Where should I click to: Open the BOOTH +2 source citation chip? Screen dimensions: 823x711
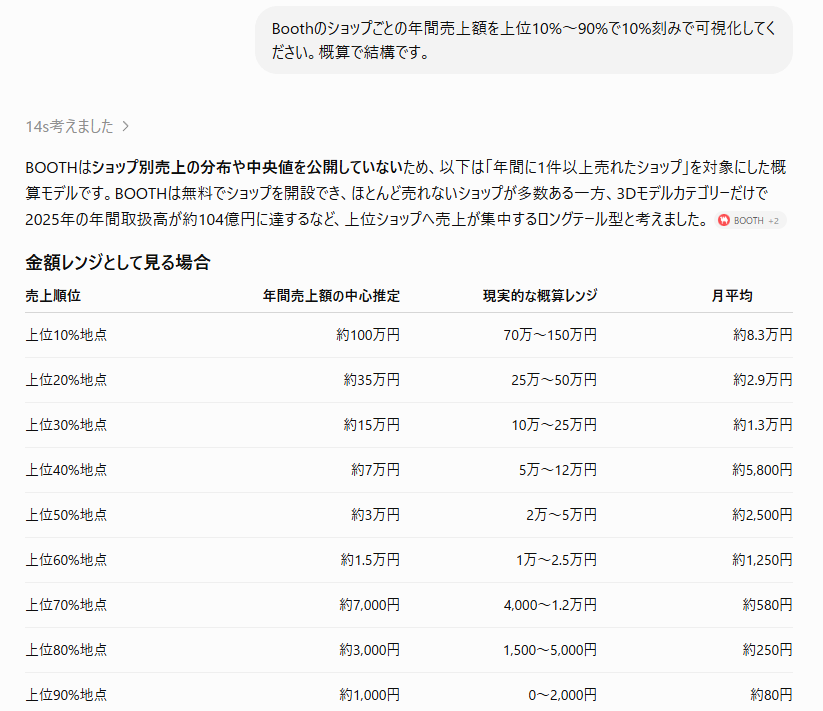pos(750,220)
